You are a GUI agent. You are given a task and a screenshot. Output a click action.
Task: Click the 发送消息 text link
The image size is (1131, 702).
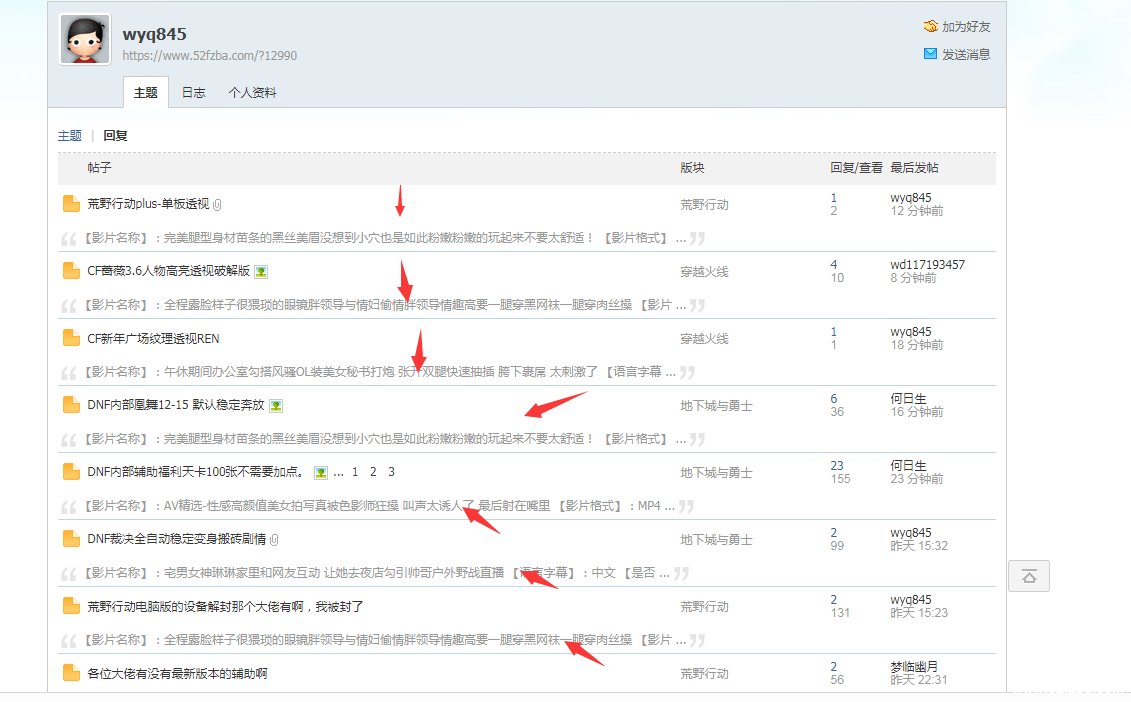[x=966, y=55]
